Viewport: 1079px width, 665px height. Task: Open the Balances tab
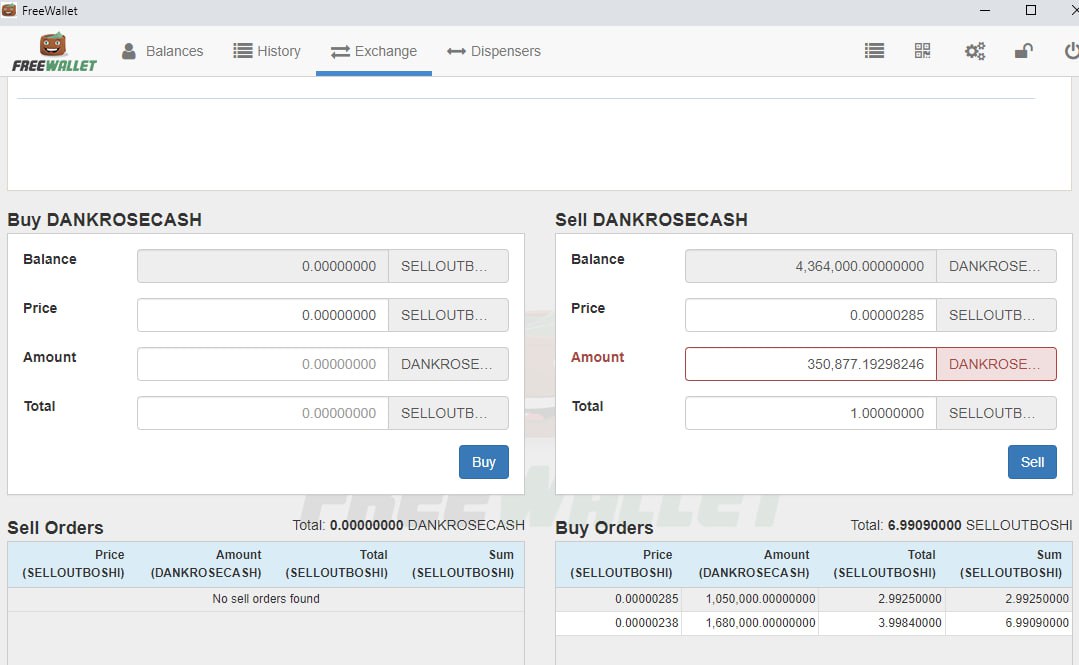(x=162, y=51)
